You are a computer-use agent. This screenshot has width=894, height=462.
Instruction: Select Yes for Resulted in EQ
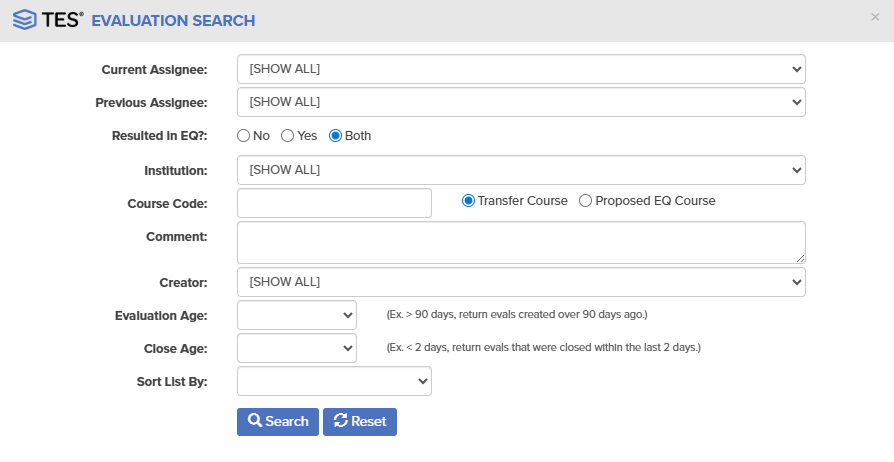click(x=287, y=136)
